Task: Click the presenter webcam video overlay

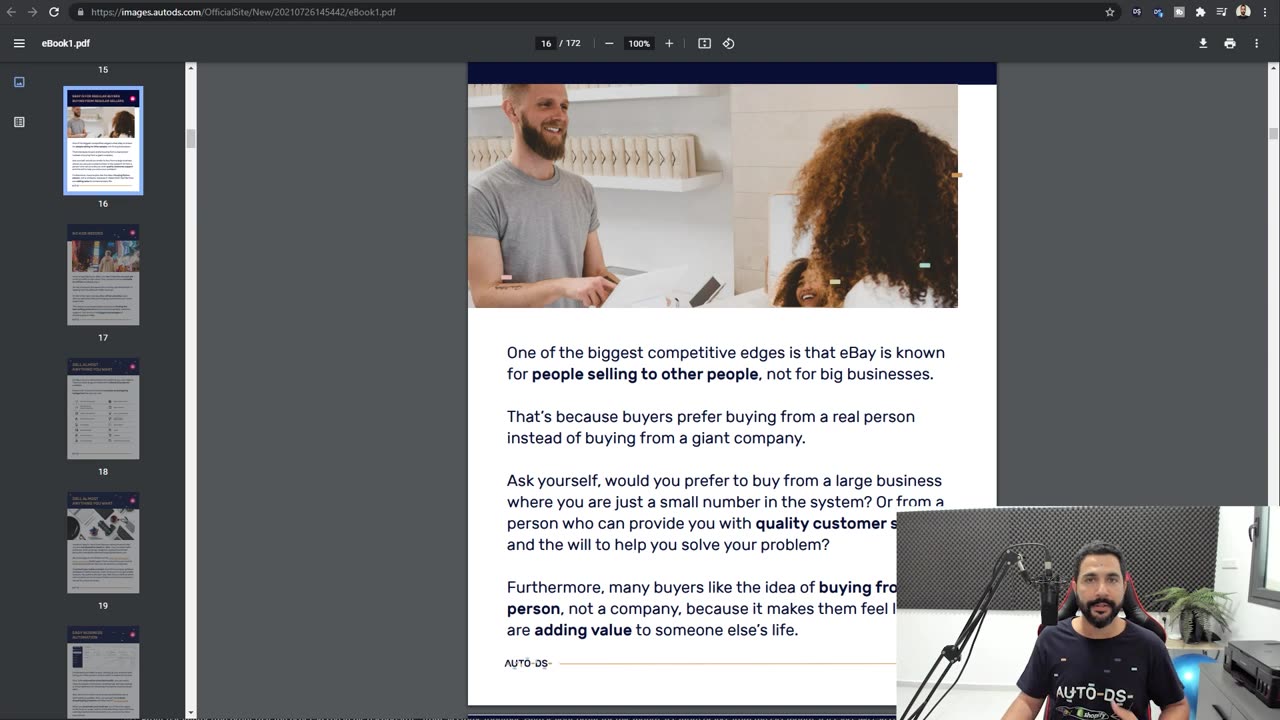Action: coord(1088,613)
